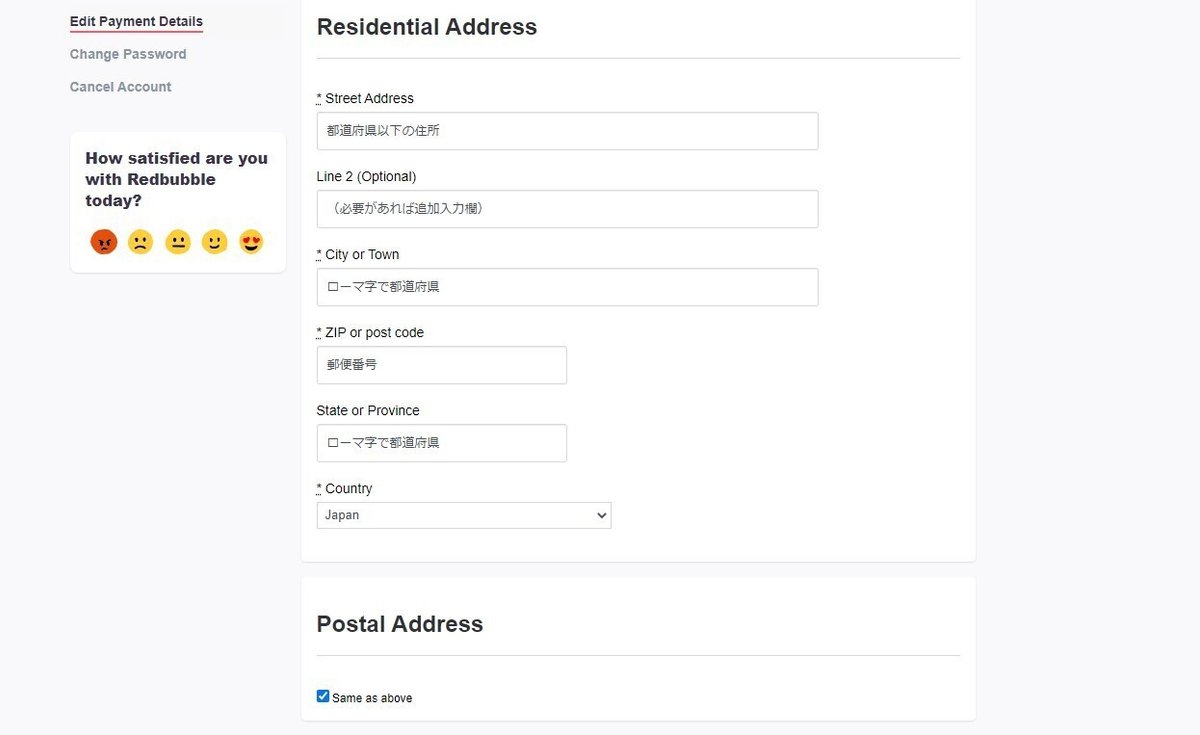This screenshot has height=735, width=1200.
Task: Toggle the 'Same as above' checkbox
Action: click(323, 696)
